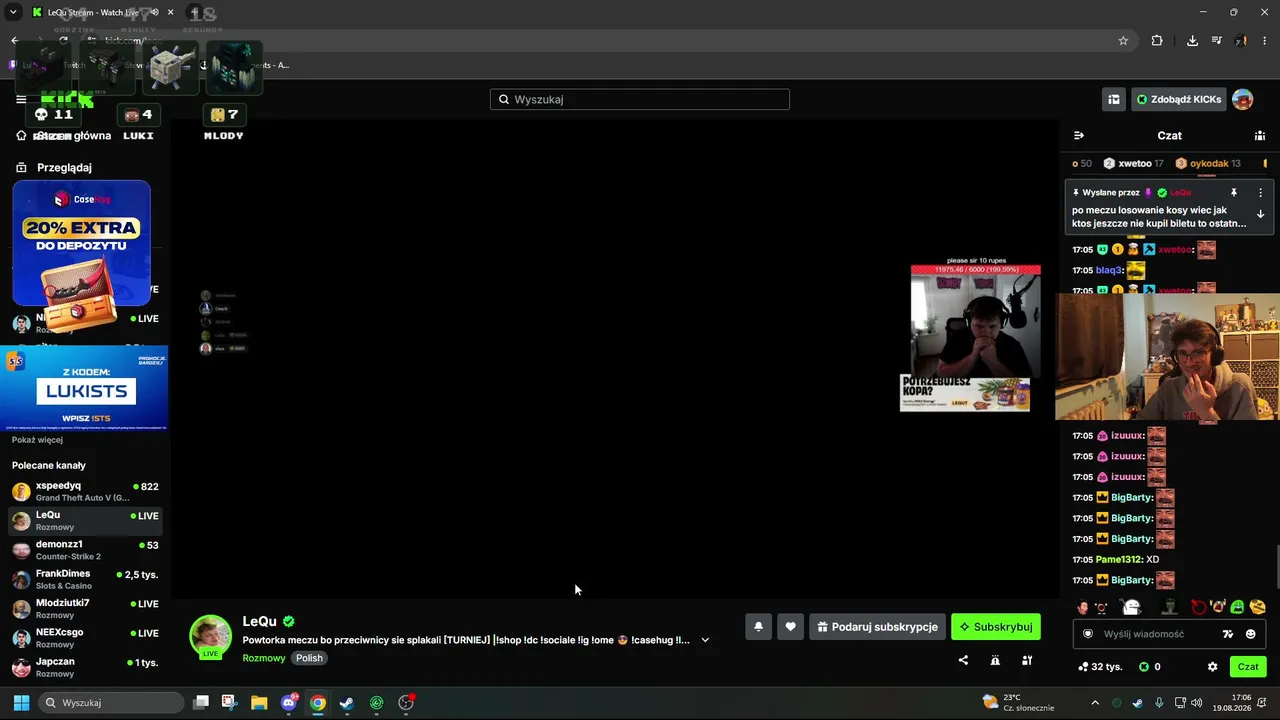Open the Chrome tab search dropdown
Screen dimensions: 1280x720
click(x=13, y=12)
